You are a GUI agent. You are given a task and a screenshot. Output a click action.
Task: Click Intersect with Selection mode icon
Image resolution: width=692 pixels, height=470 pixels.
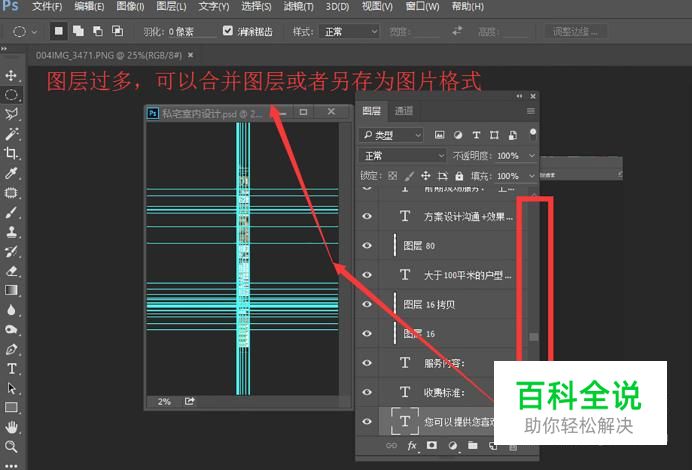[x=117, y=31]
